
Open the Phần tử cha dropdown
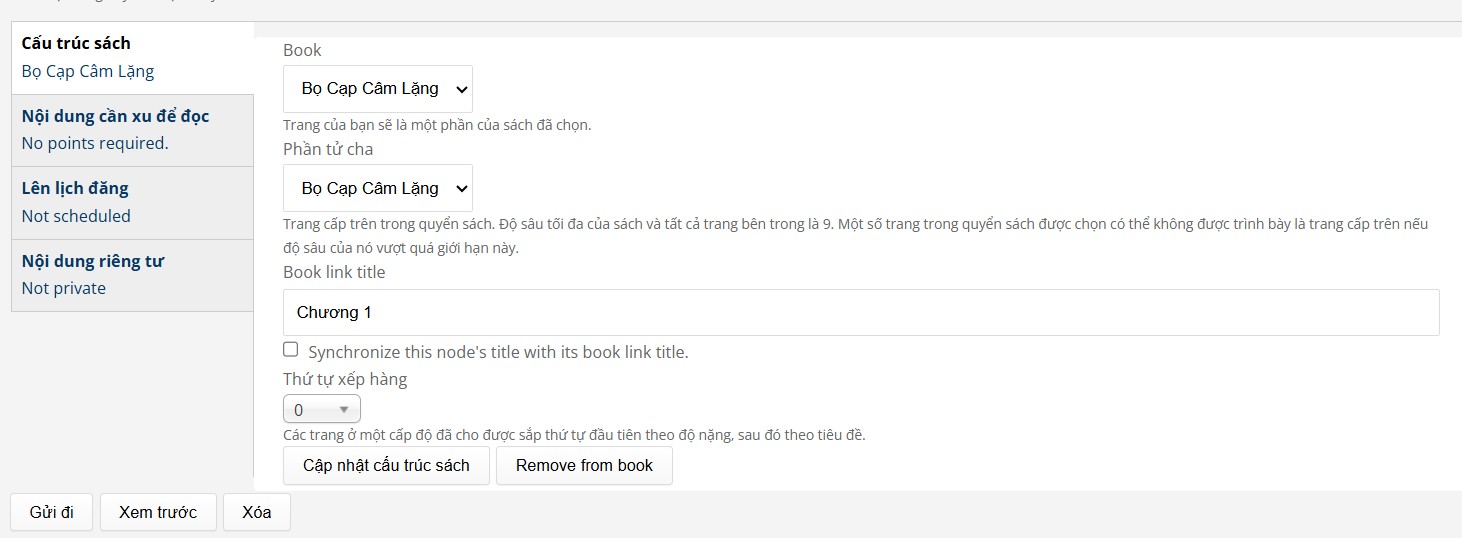coord(378,188)
